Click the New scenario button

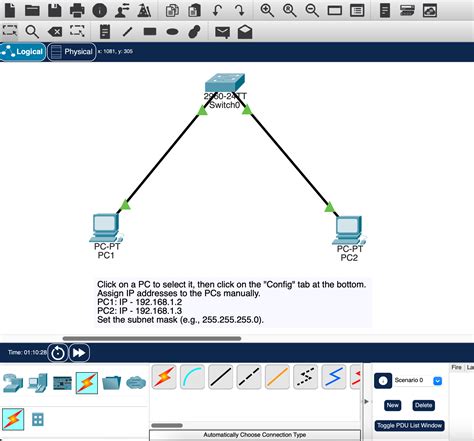click(x=392, y=405)
